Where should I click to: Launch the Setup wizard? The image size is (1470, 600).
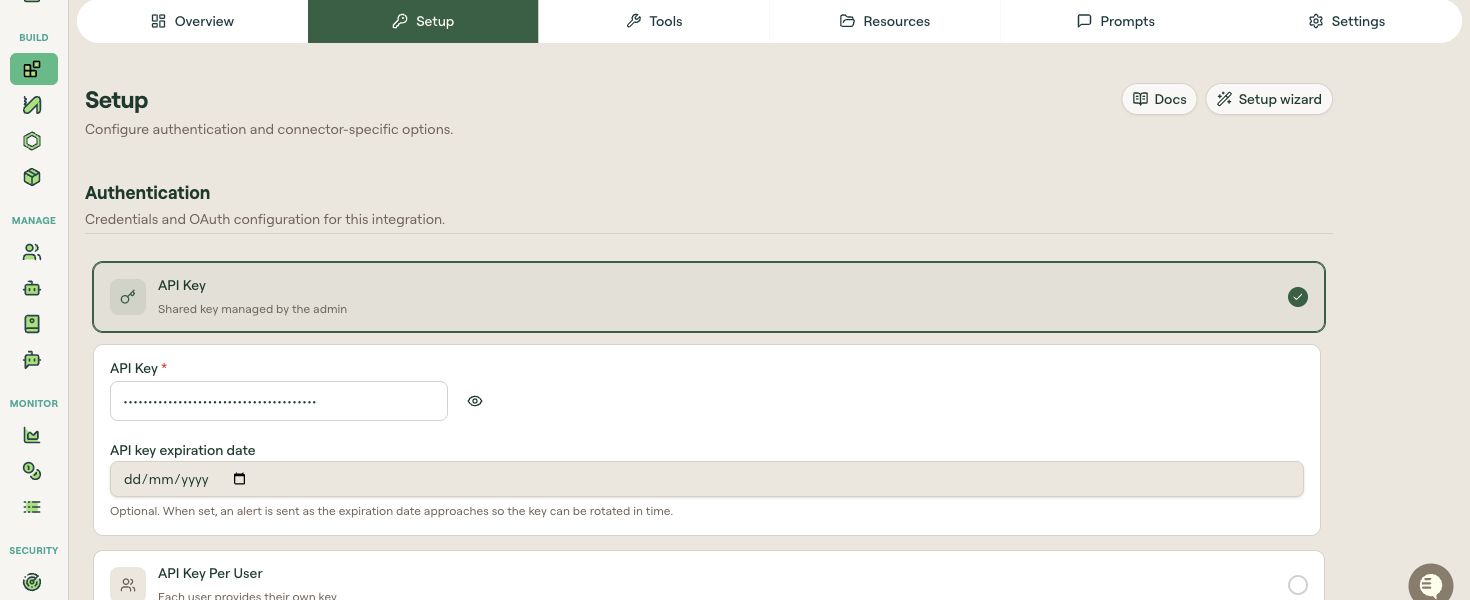tap(1269, 99)
